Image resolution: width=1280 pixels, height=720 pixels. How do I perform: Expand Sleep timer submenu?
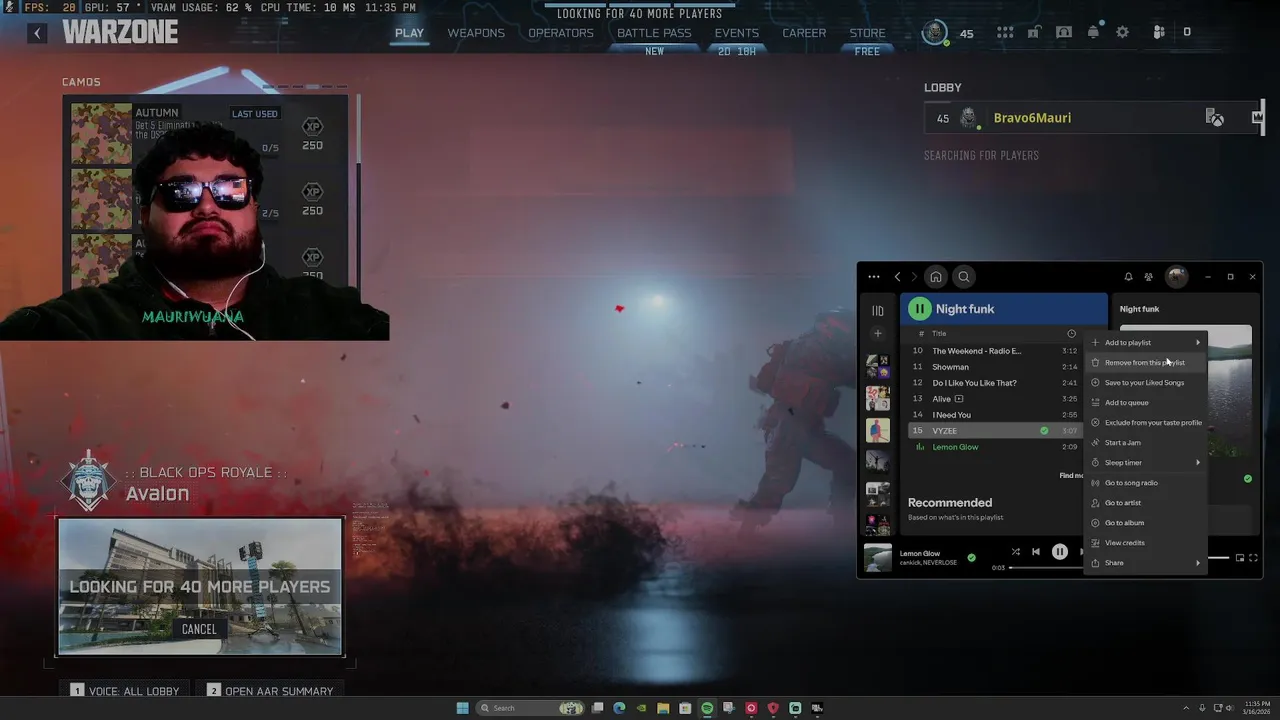(1146, 463)
